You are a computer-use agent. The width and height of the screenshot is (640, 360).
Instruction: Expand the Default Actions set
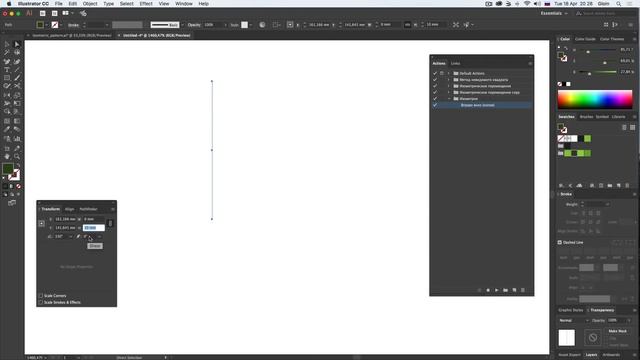pos(449,73)
